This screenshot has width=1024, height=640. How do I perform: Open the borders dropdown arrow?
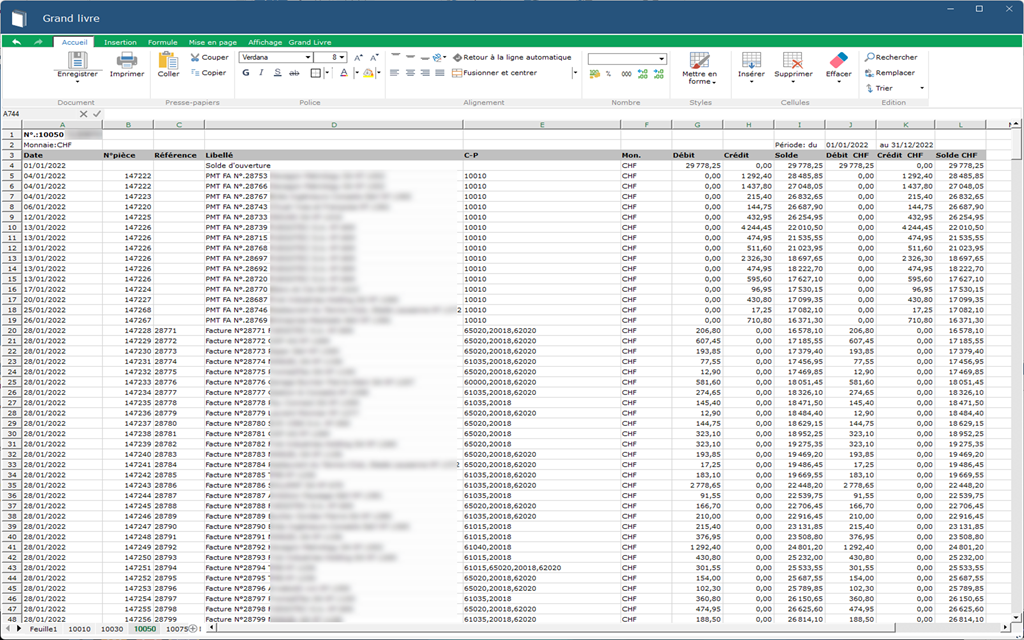pos(327,73)
